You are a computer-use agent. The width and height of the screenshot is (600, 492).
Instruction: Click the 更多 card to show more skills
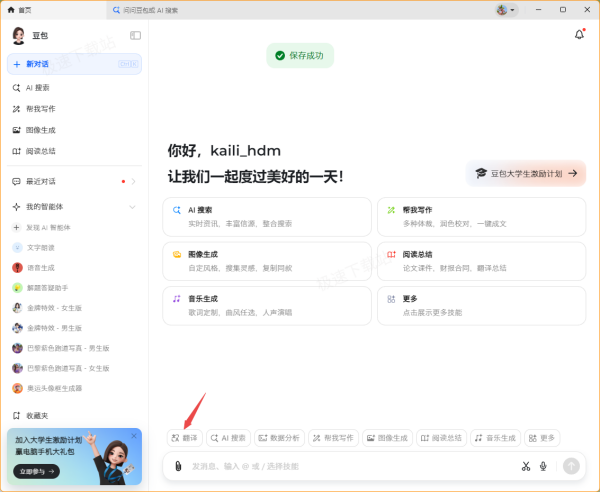[x=481, y=306]
